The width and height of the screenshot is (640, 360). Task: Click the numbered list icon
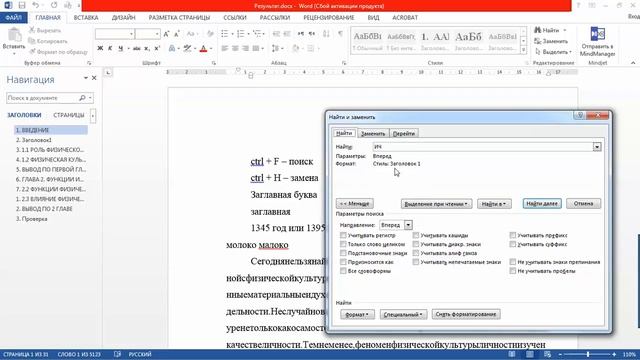click(240, 34)
